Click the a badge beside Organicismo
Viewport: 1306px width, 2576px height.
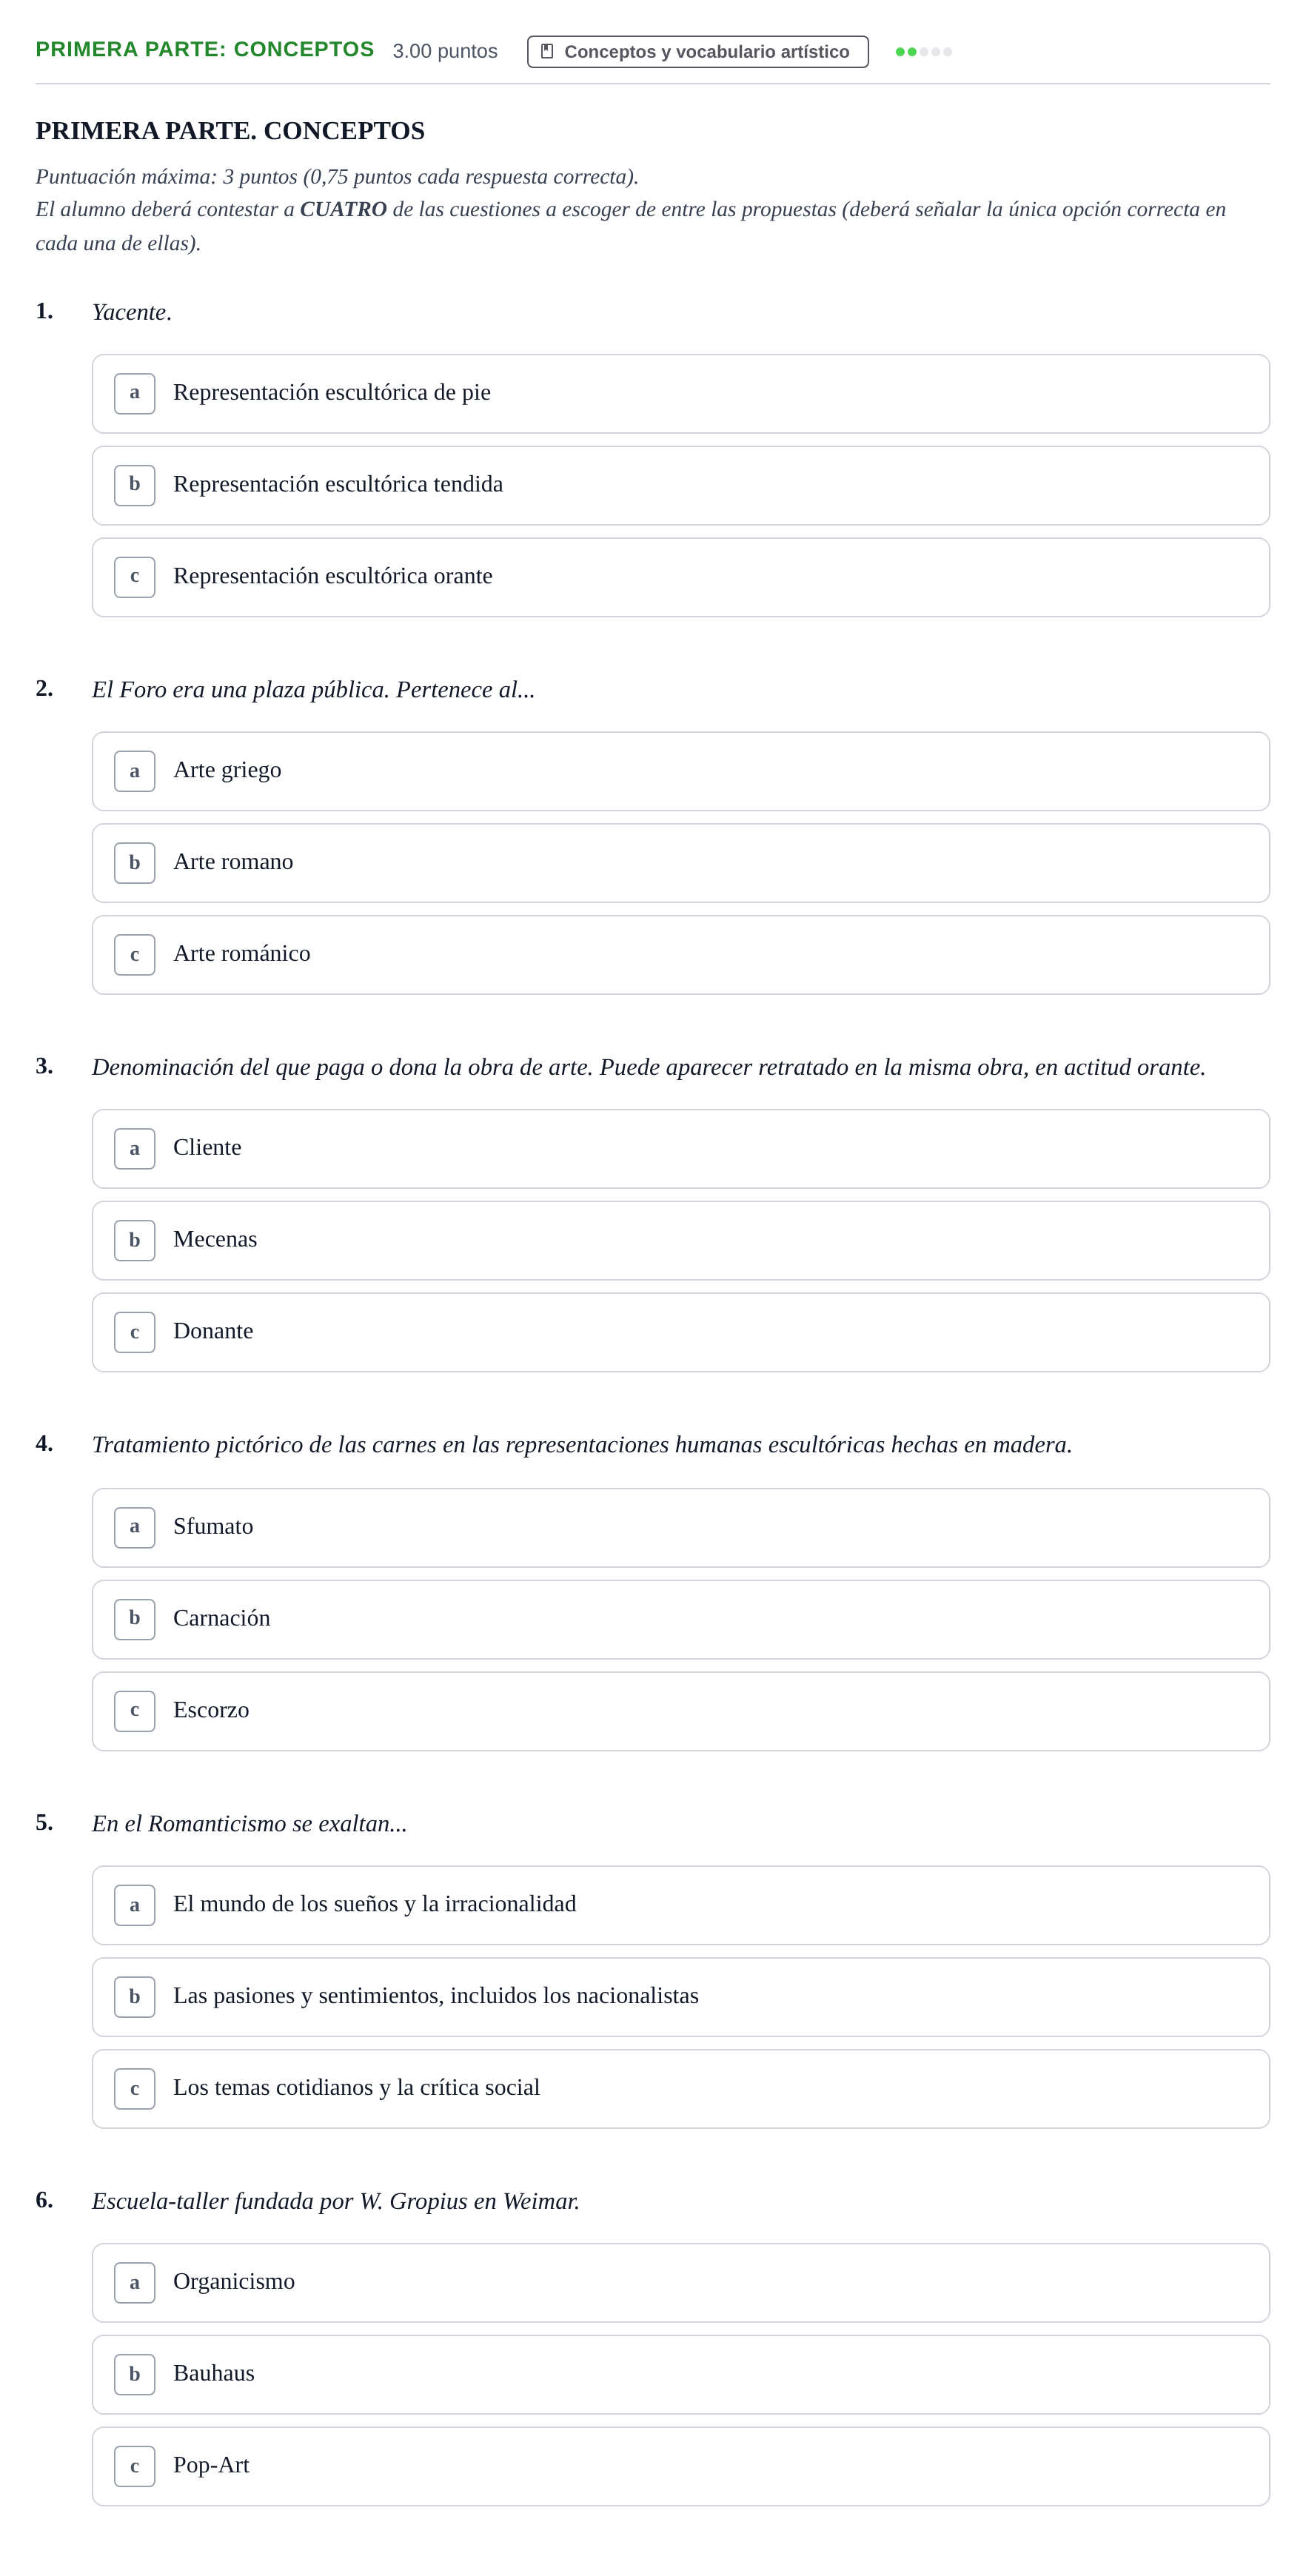(x=134, y=2283)
